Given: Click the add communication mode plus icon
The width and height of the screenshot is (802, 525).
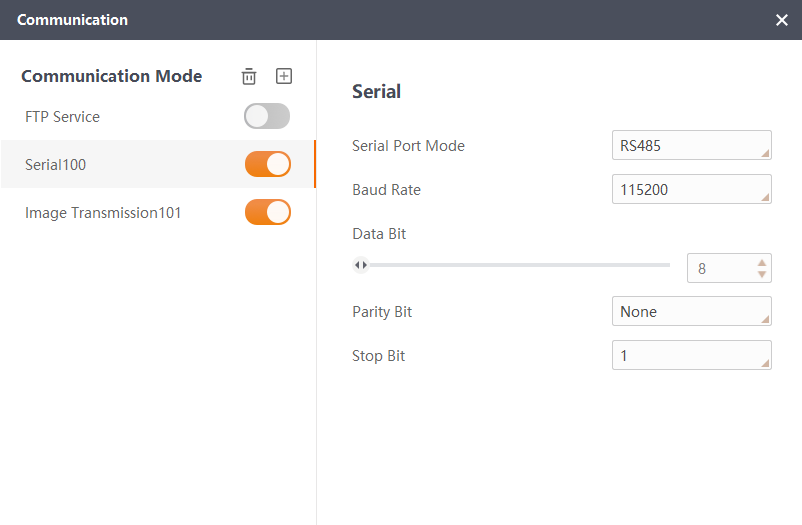Looking at the screenshot, I should (x=284, y=76).
